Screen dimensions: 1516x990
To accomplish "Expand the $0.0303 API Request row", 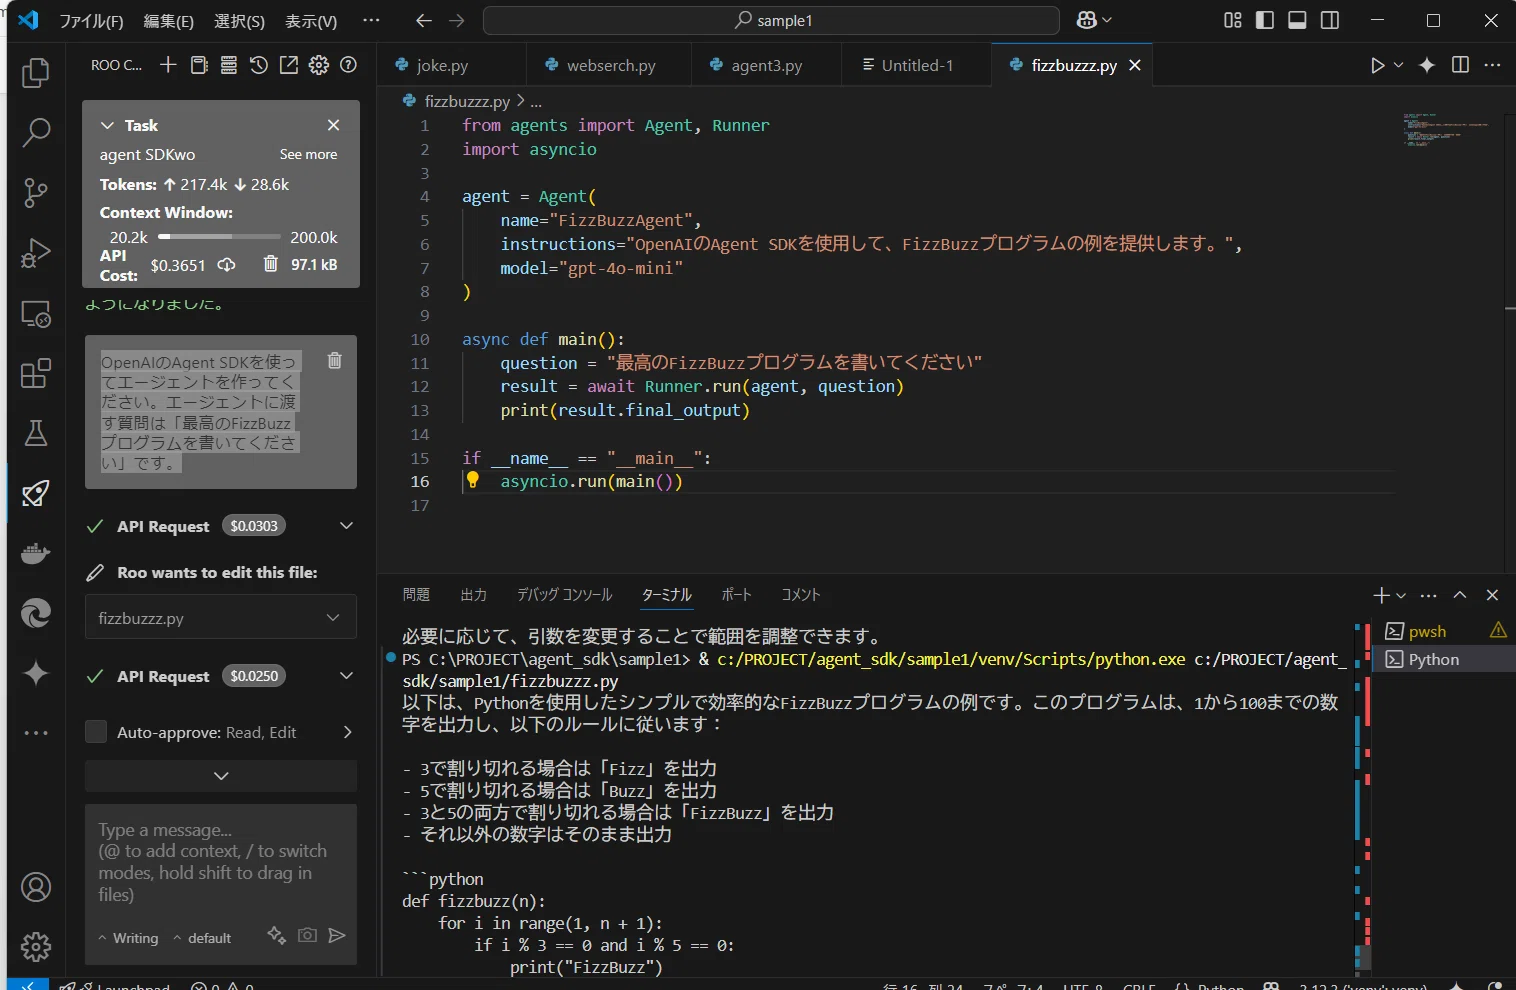I will (346, 526).
